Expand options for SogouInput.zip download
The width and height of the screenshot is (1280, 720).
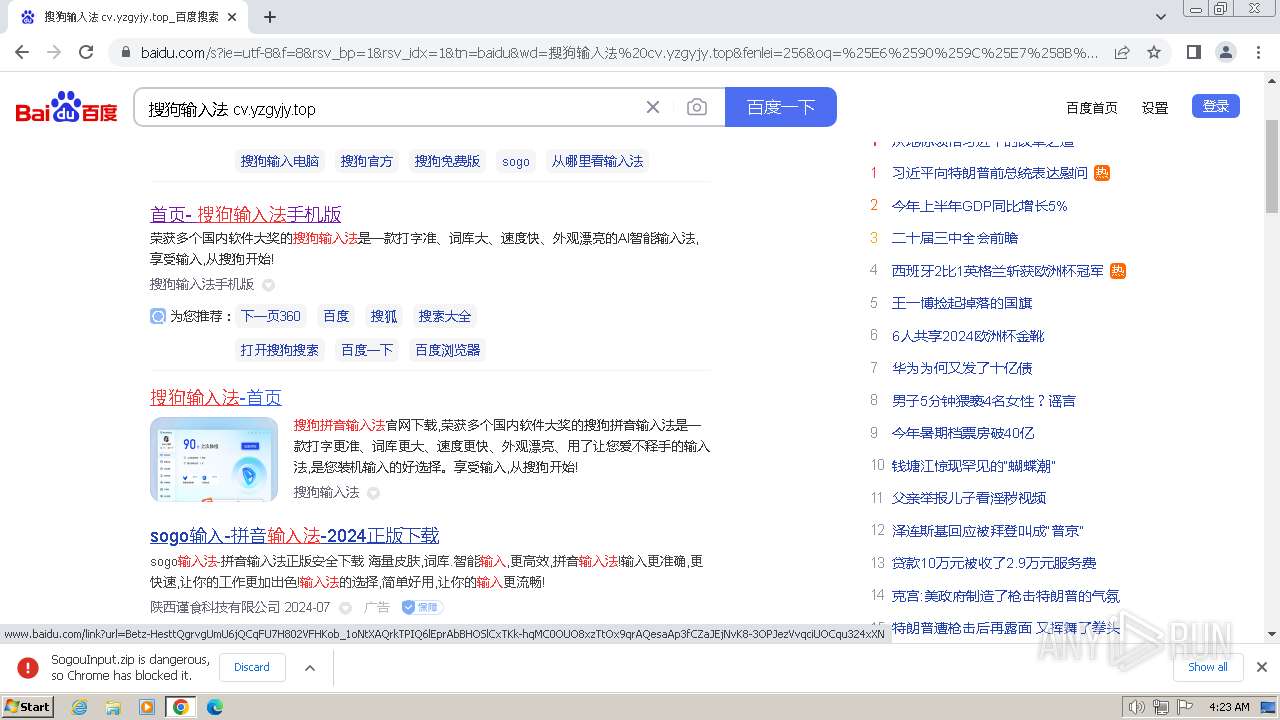[x=309, y=667]
